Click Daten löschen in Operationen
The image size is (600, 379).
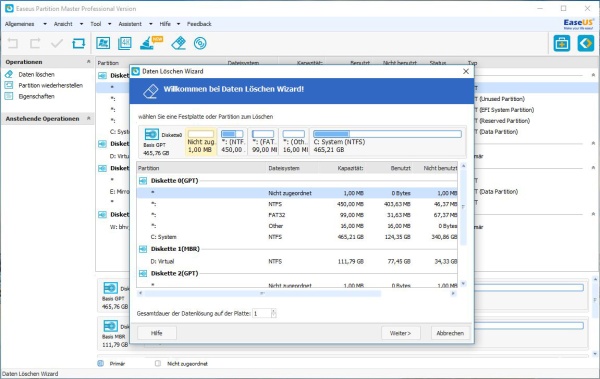click(x=36, y=74)
